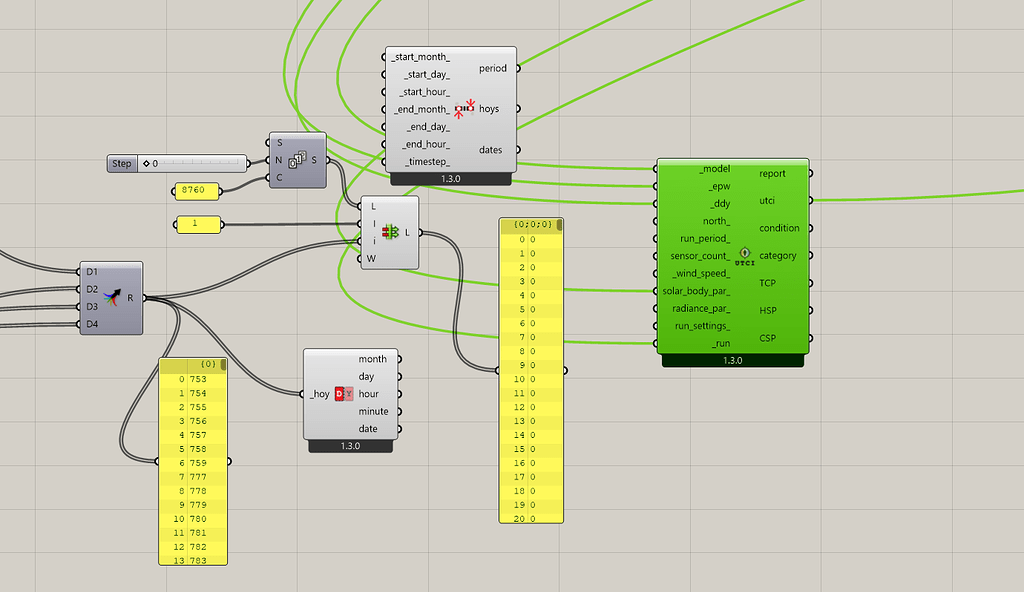This screenshot has height=592, width=1024.
Task: Click the period output
Action: tap(492, 68)
